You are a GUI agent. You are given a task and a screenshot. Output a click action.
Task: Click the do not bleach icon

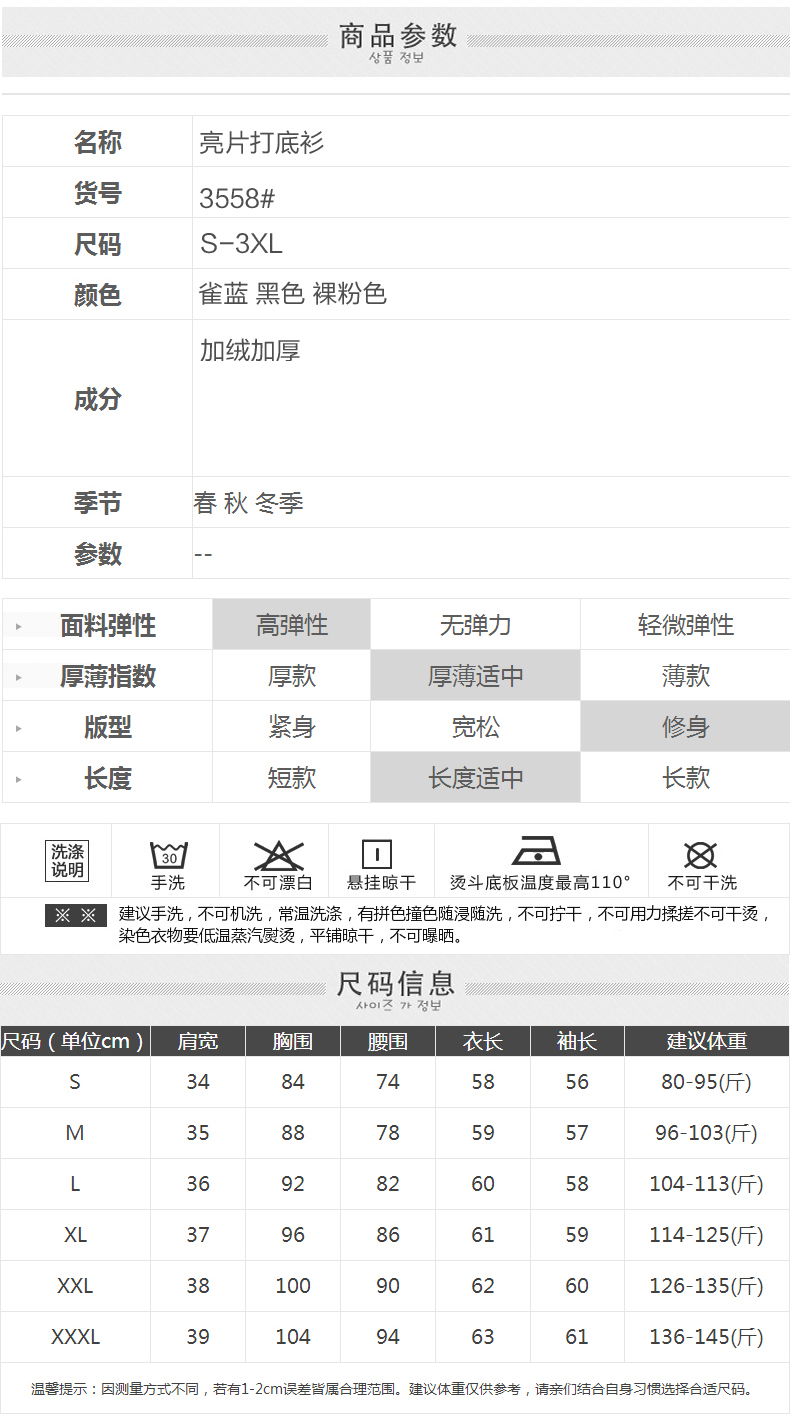click(x=278, y=855)
